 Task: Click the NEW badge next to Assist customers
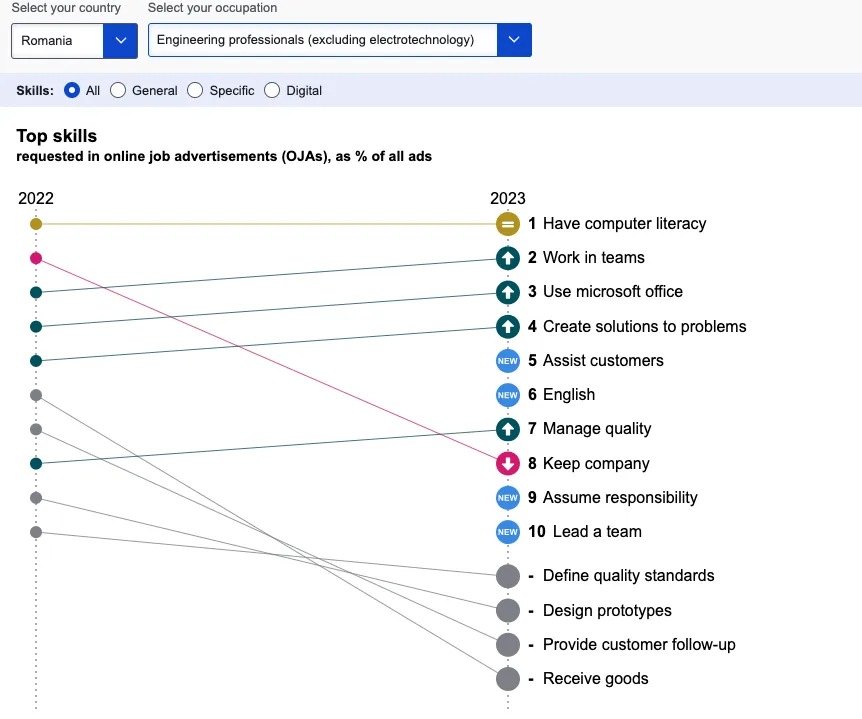point(508,361)
